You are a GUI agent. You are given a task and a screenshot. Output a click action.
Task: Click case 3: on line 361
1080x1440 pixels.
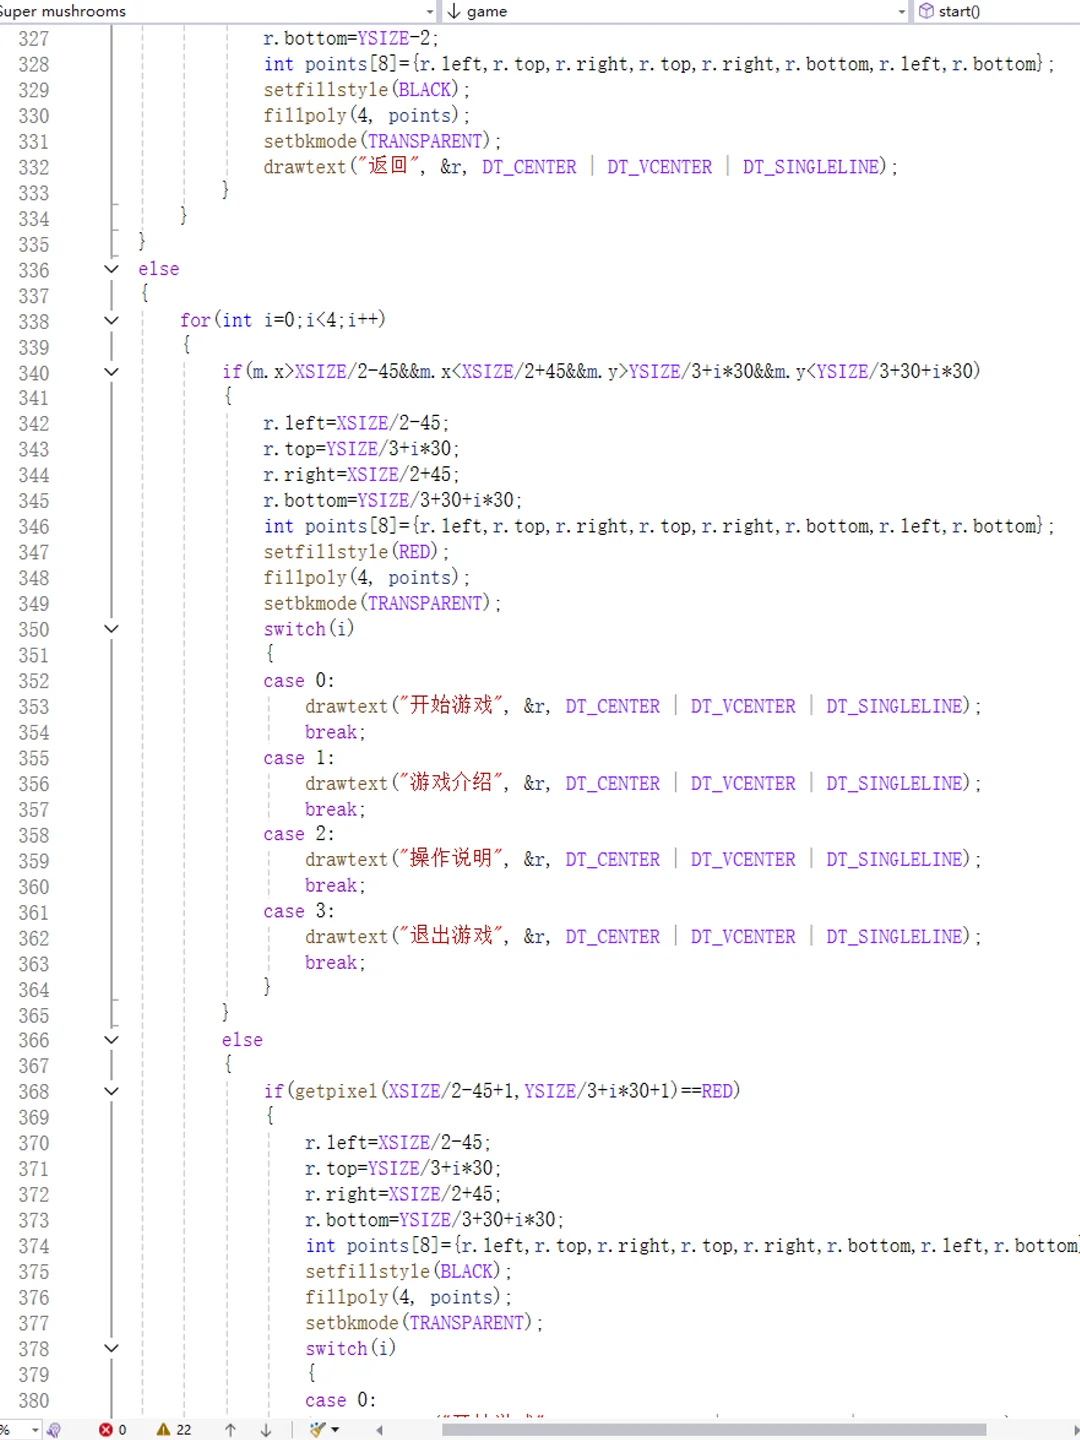pos(299,911)
